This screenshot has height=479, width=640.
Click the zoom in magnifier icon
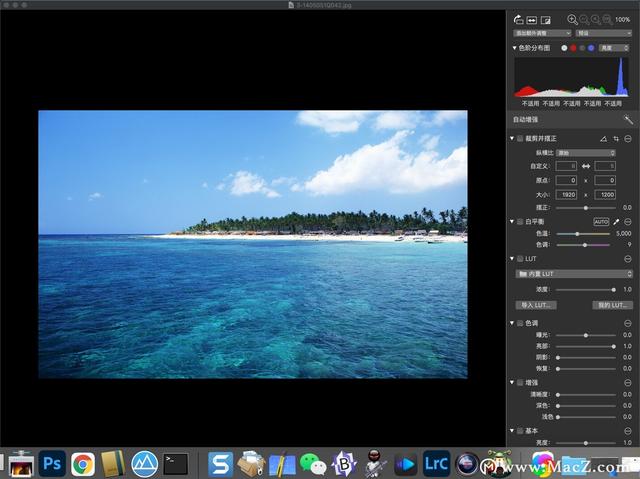(572, 19)
